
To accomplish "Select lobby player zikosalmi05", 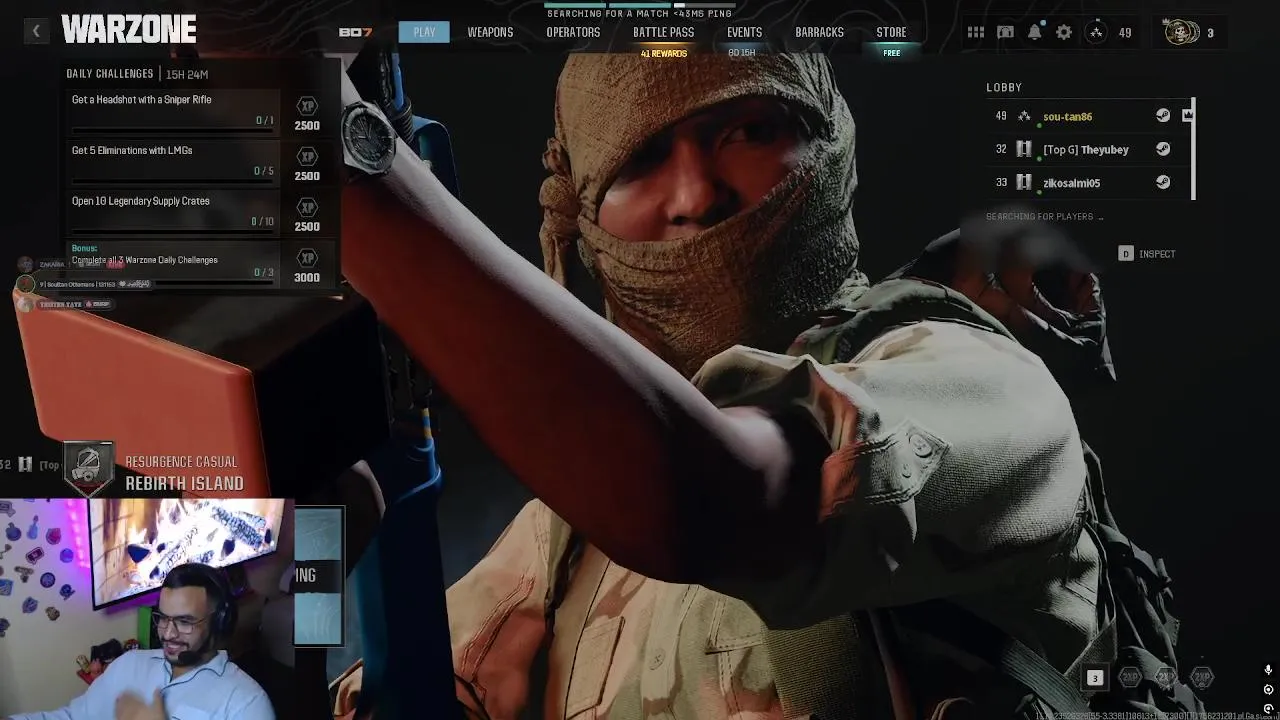I will coord(1071,183).
